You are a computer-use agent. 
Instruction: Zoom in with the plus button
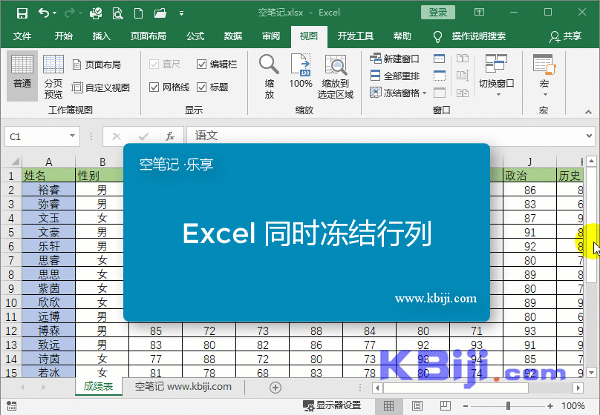(x=550, y=406)
